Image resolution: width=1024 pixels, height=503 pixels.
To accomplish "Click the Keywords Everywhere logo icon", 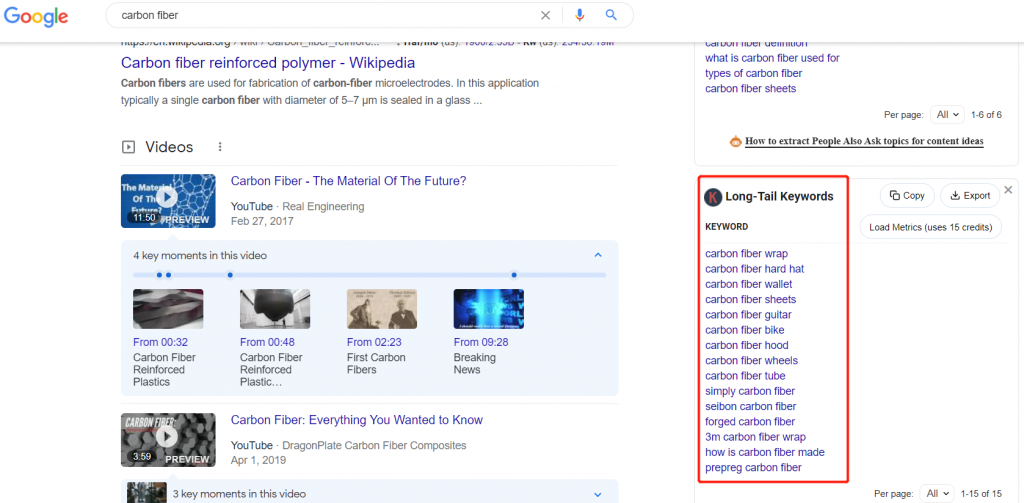I will point(713,197).
